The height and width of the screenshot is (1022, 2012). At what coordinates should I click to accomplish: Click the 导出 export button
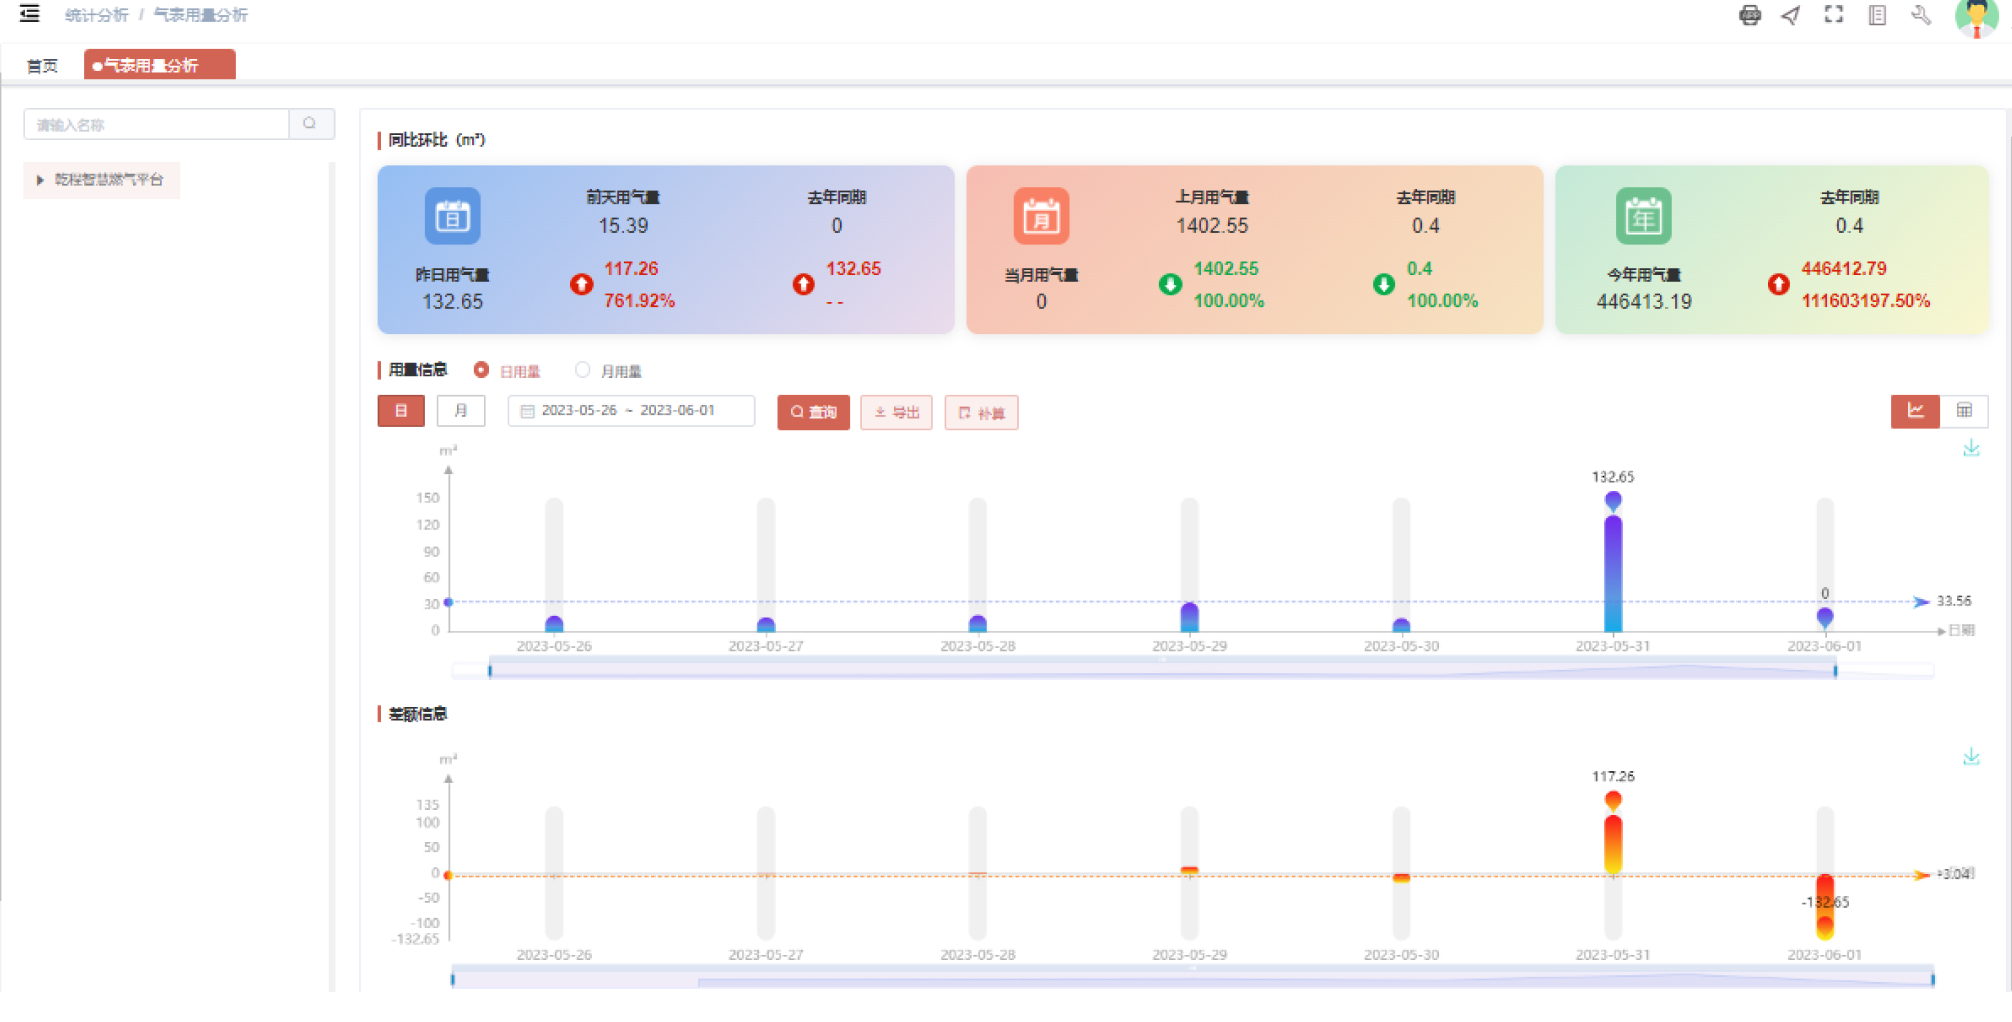(896, 412)
